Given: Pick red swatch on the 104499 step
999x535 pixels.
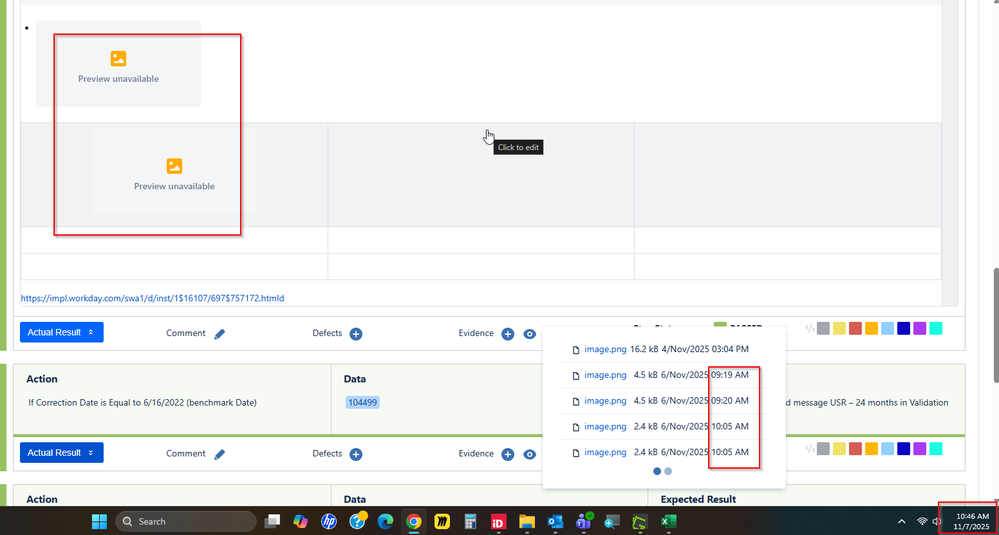Looking at the screenshot, I should tap(855, 449).
